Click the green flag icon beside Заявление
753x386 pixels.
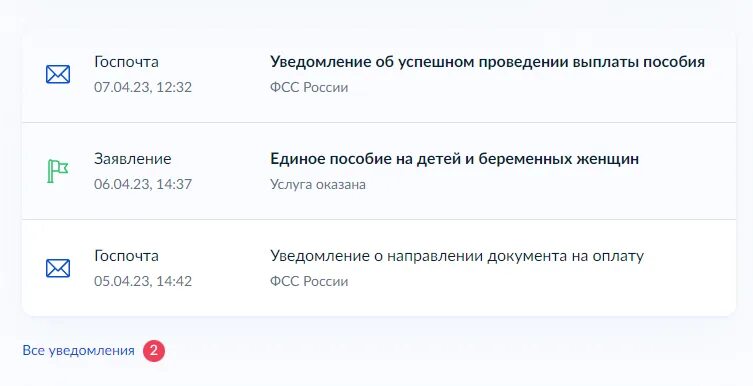click(58, 171)
